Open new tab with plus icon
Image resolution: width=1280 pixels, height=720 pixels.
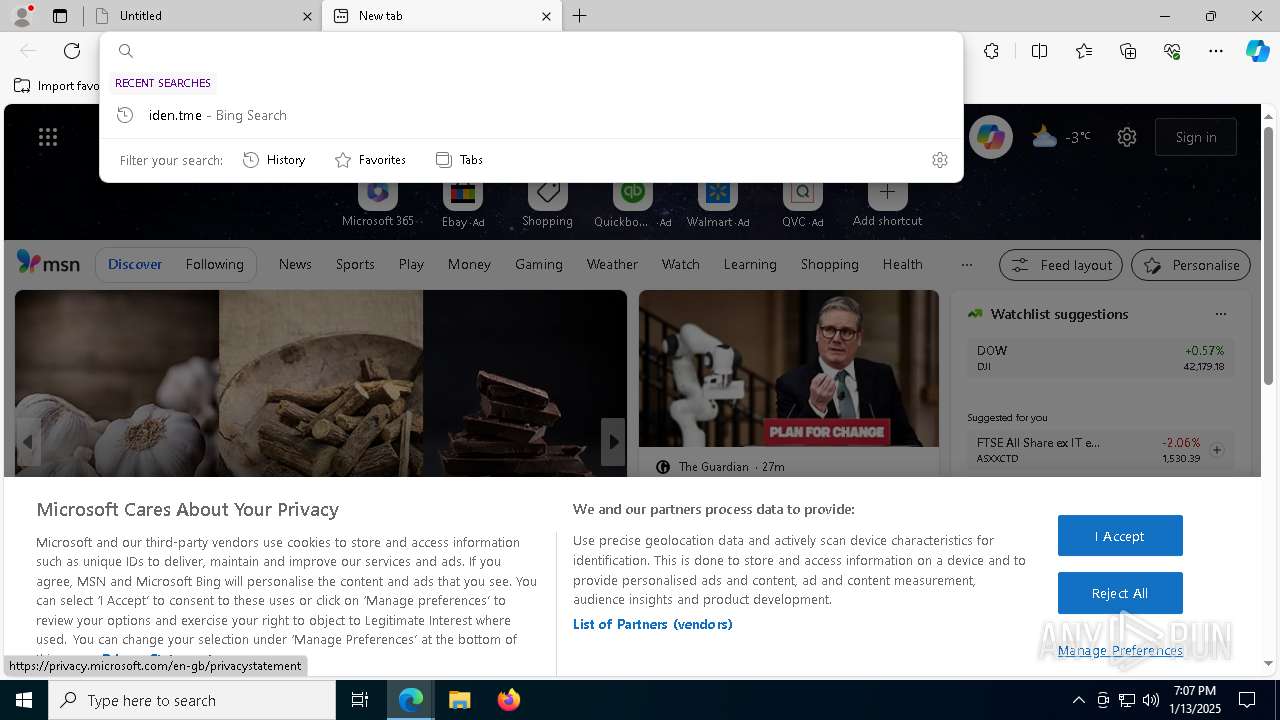(x=580, y=16)
